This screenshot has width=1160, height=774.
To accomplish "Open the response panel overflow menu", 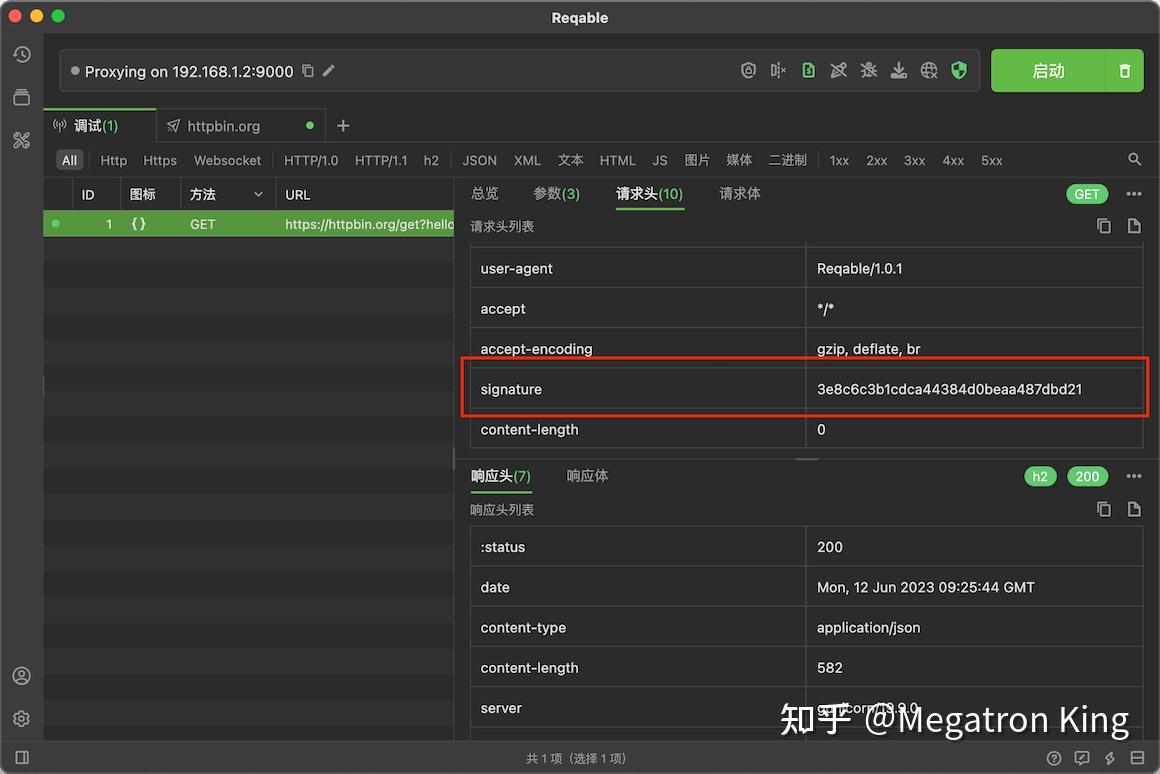I will 1133,476.
